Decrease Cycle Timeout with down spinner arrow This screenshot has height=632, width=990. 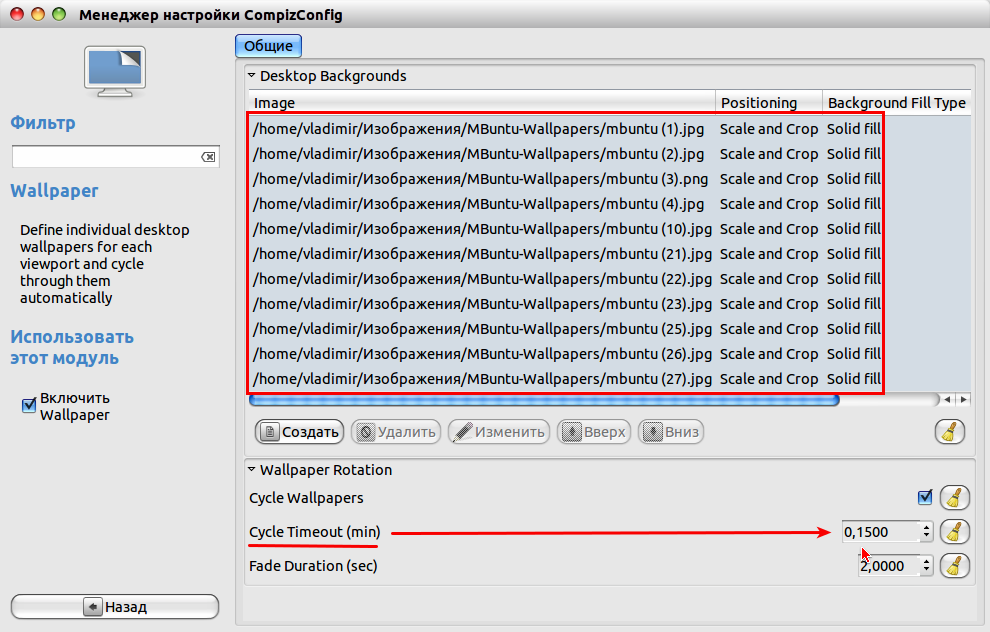pos(926,536)
